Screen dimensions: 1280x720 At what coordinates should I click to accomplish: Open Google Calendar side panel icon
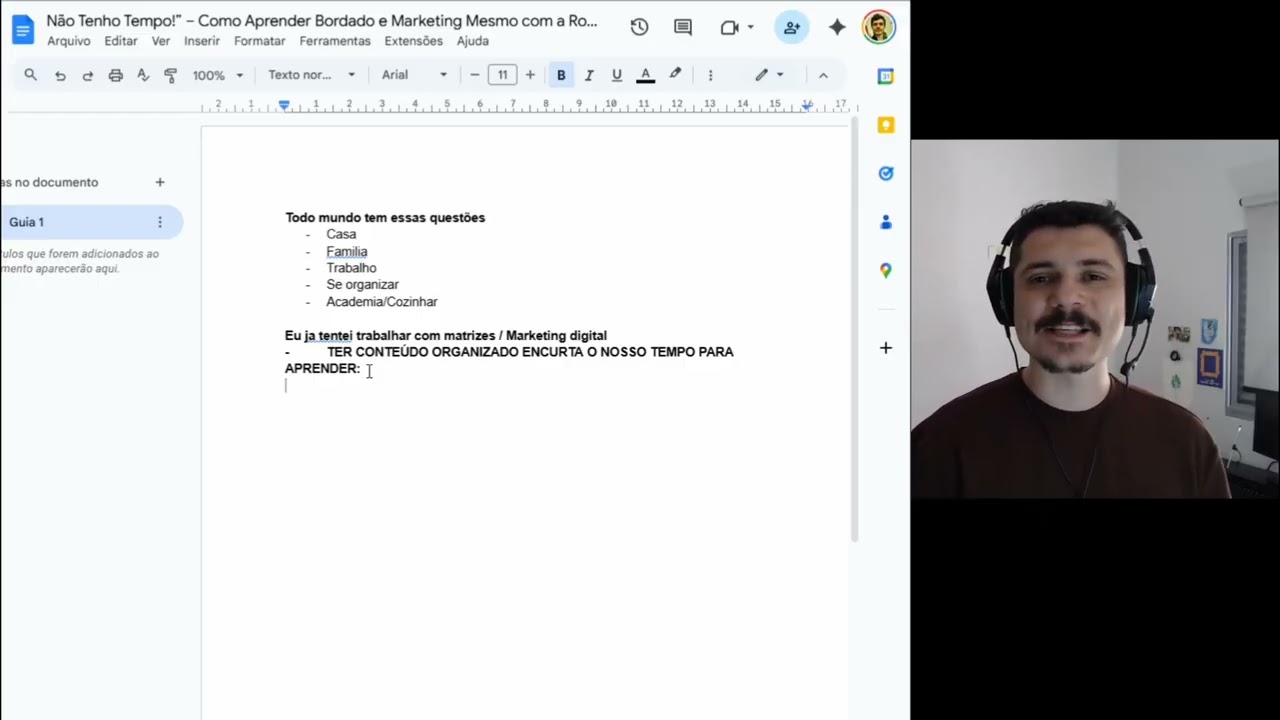885,76
